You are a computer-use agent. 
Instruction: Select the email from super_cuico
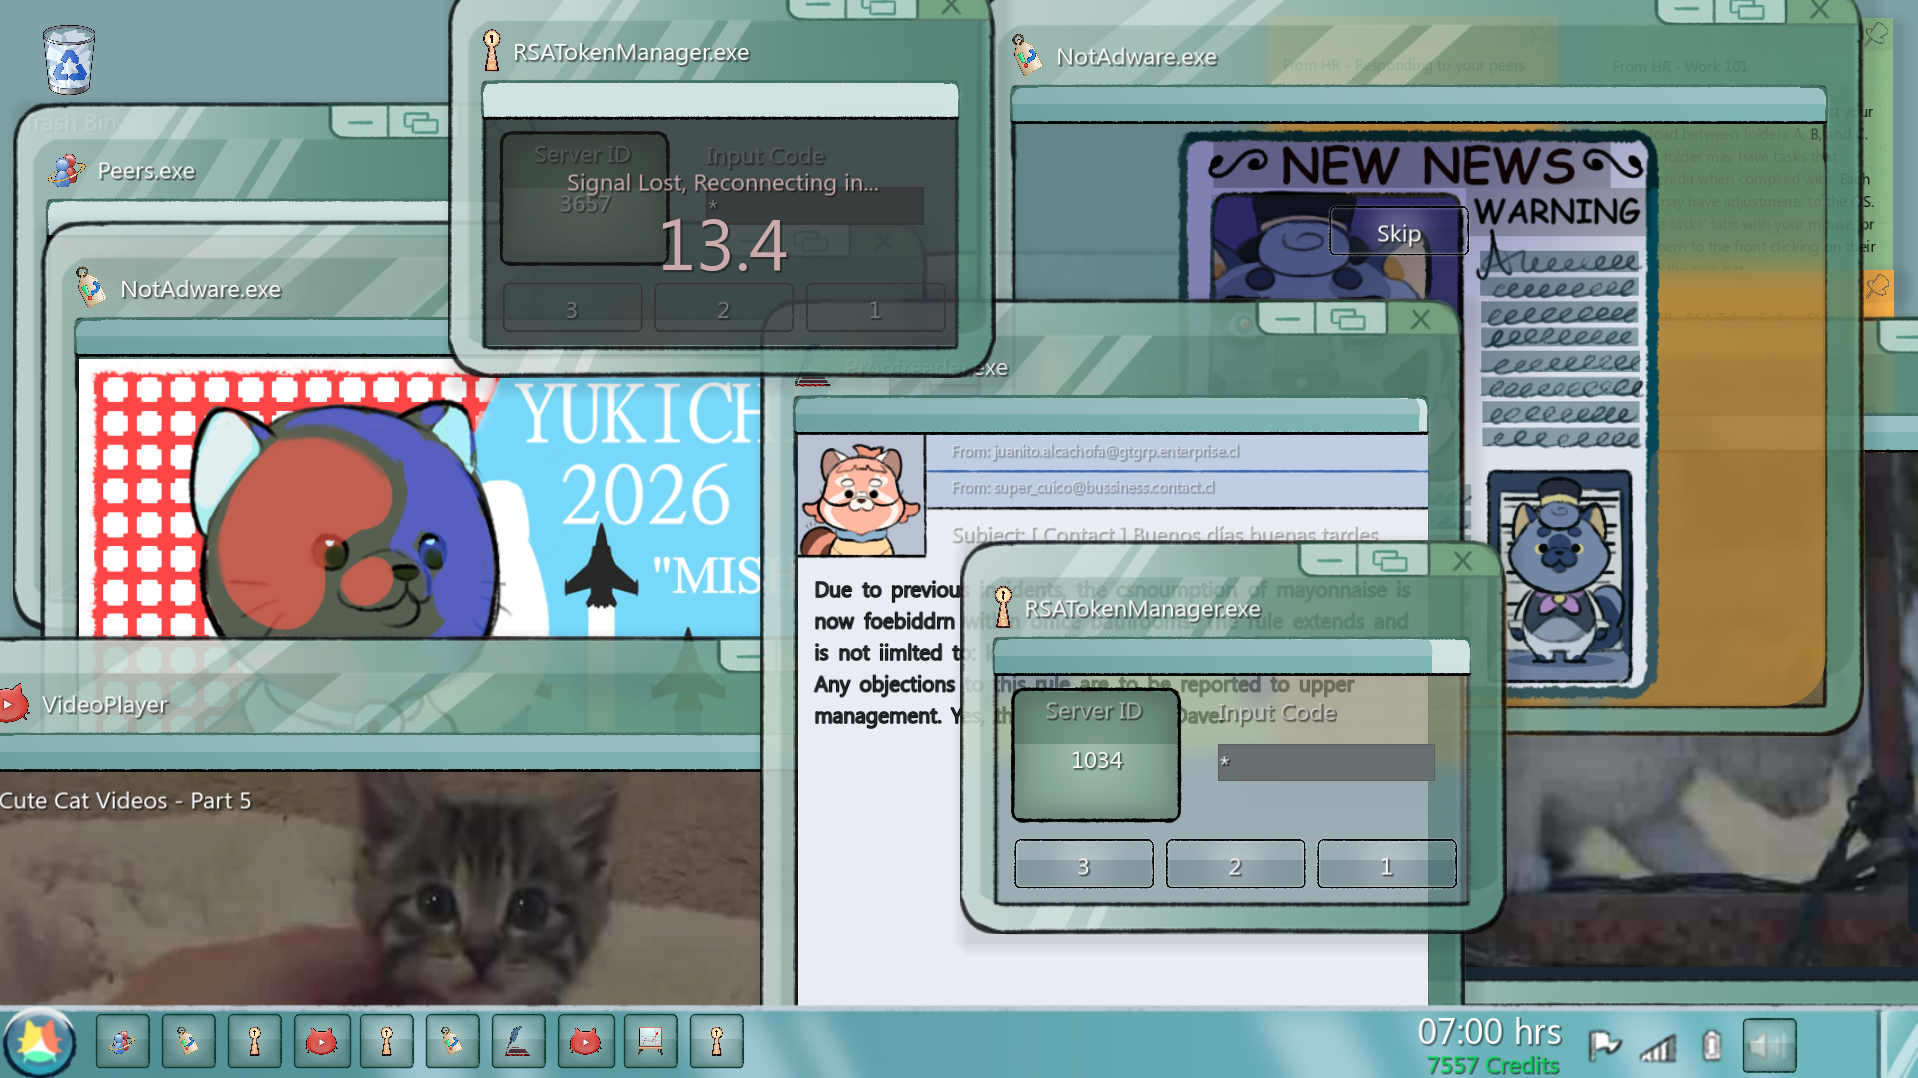[1176, 488]
